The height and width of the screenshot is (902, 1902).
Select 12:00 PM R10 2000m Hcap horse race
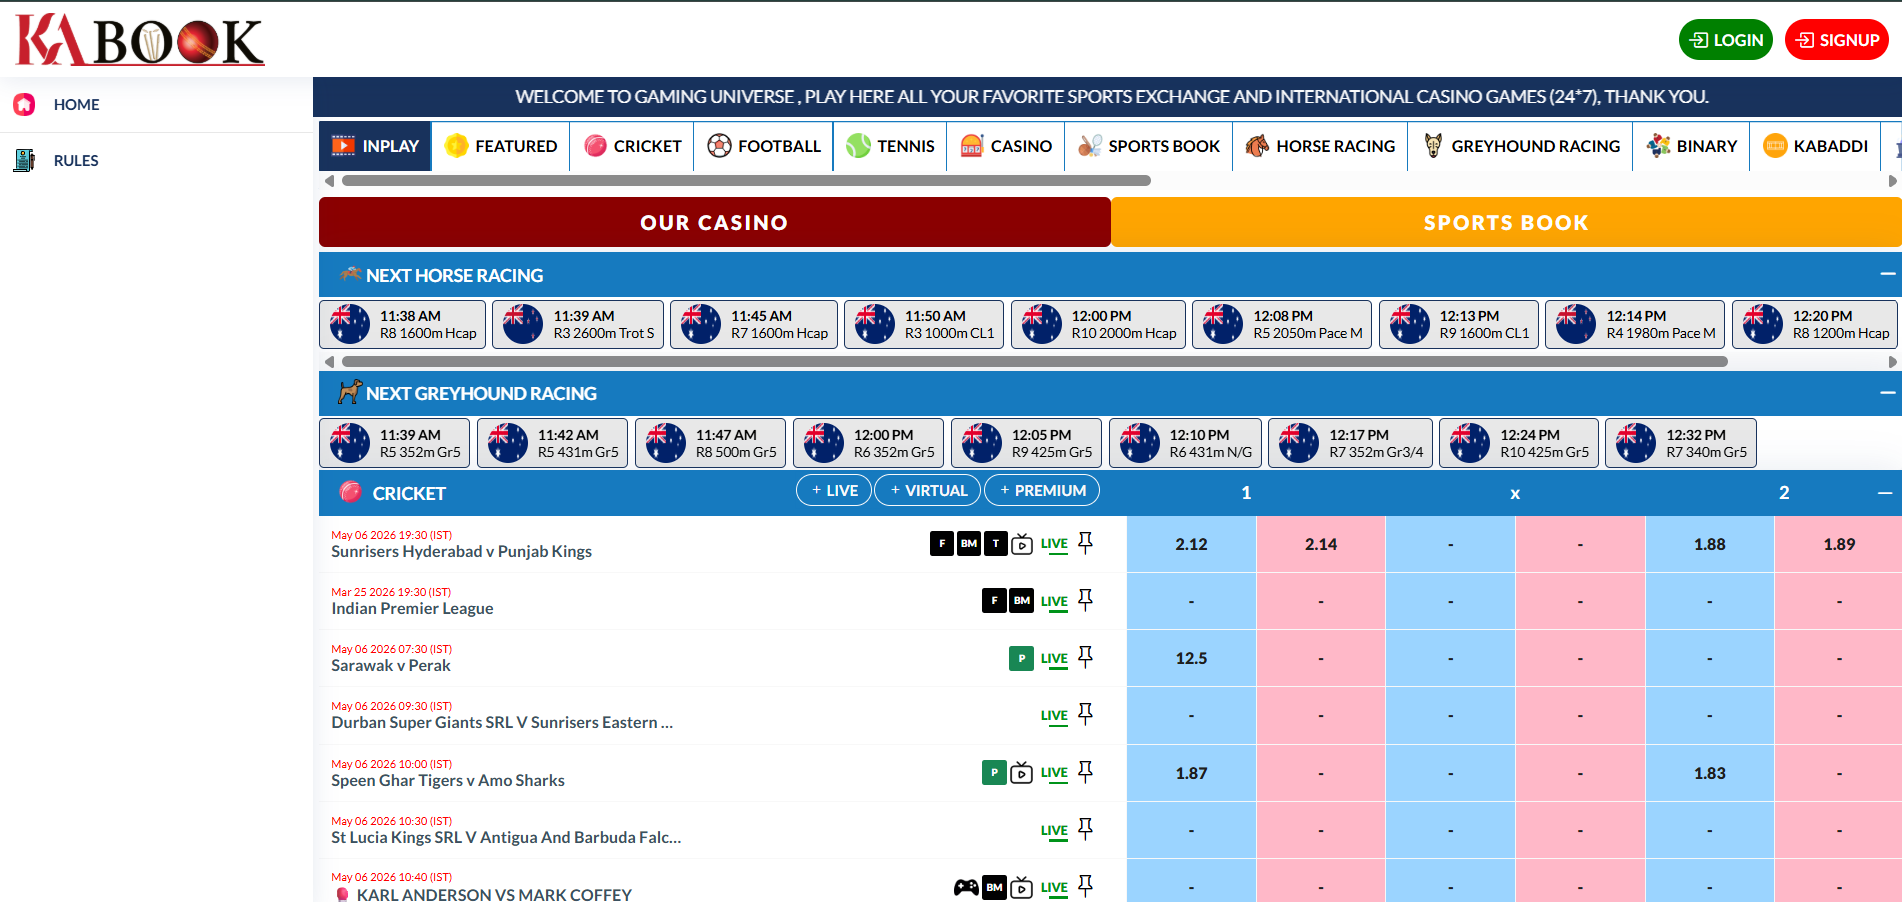click(1098, 324)
